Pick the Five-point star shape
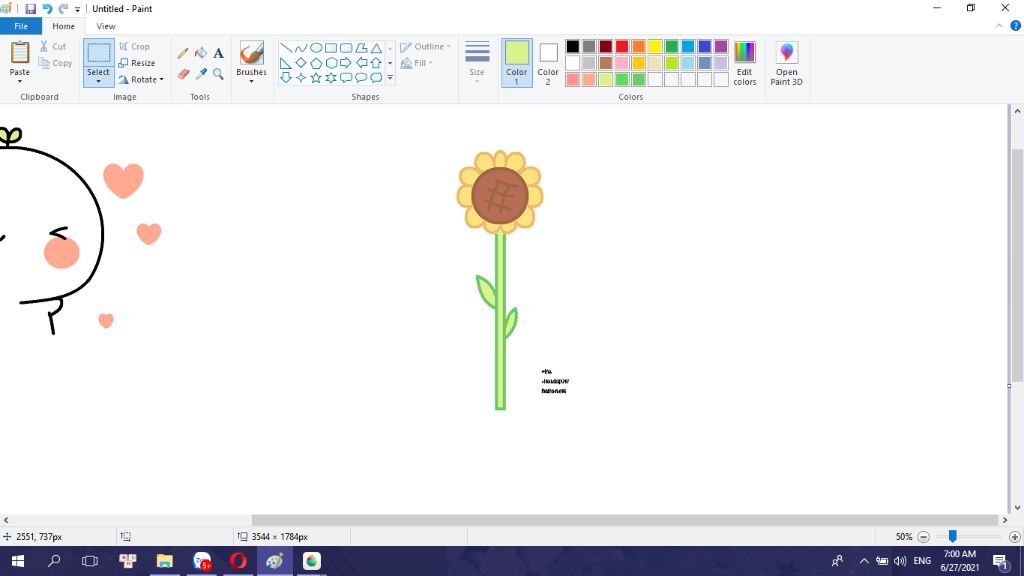 point(315,78)
